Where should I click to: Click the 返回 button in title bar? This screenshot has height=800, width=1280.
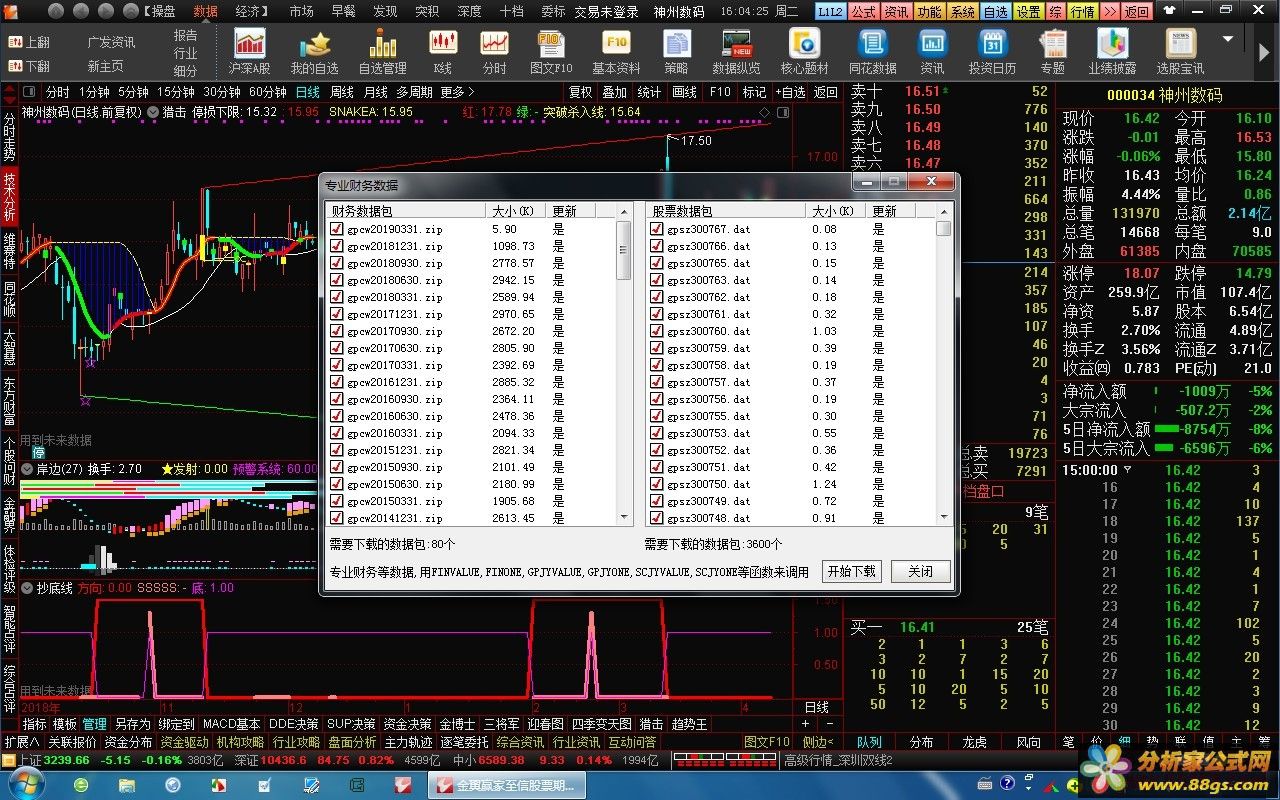coord(1137,11)
